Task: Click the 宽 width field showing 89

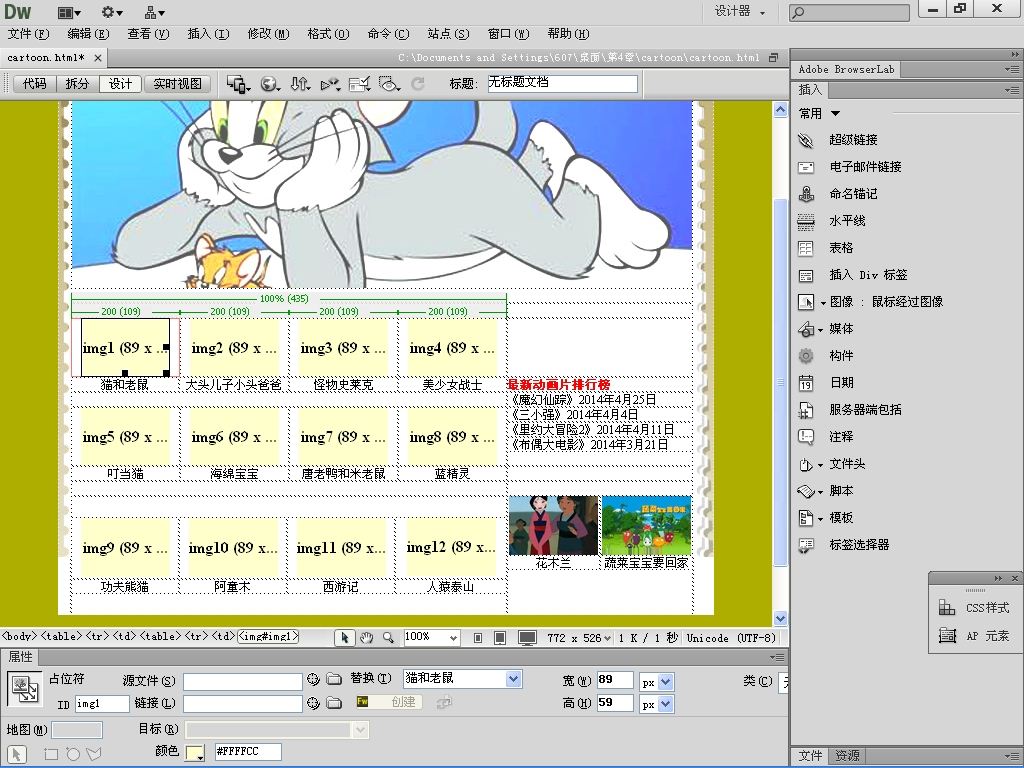Action: coord(615,680)
